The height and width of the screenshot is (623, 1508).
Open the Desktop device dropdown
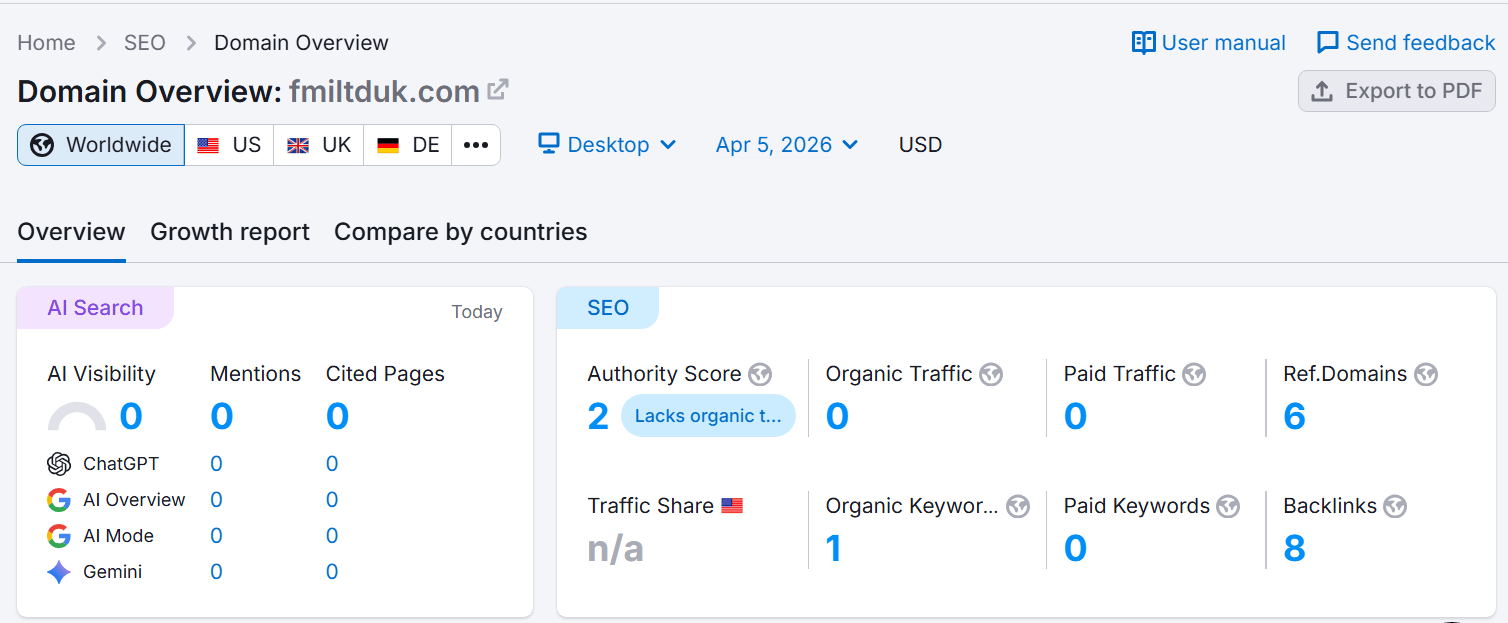pos(607,145)
